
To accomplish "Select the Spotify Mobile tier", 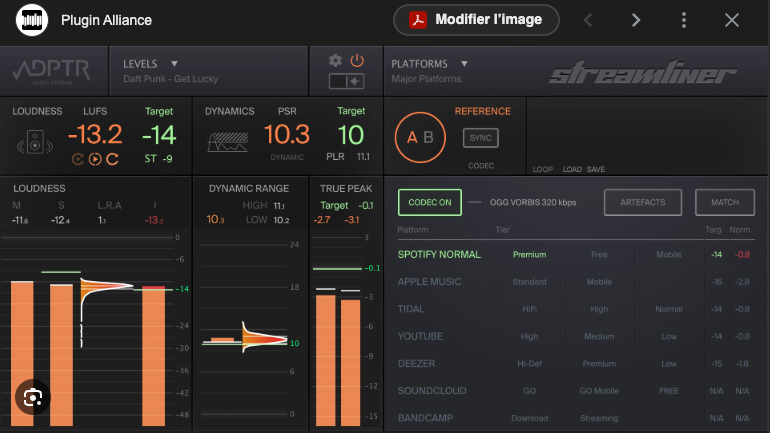I will pos(669,255).
